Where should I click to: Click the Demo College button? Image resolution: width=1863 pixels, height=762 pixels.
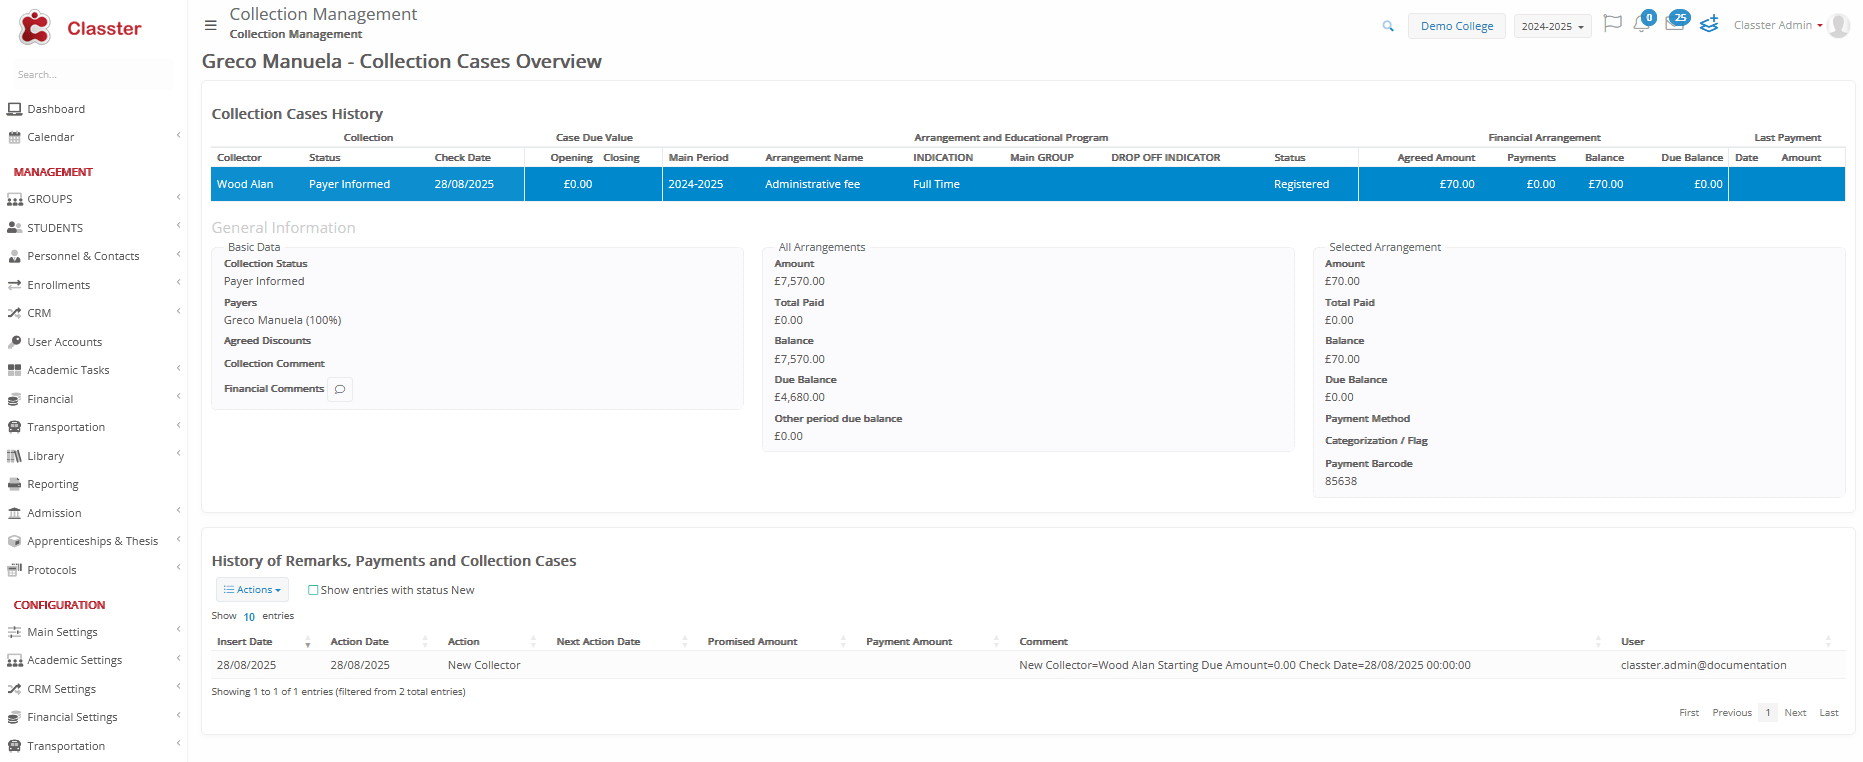click(1456, 26)
